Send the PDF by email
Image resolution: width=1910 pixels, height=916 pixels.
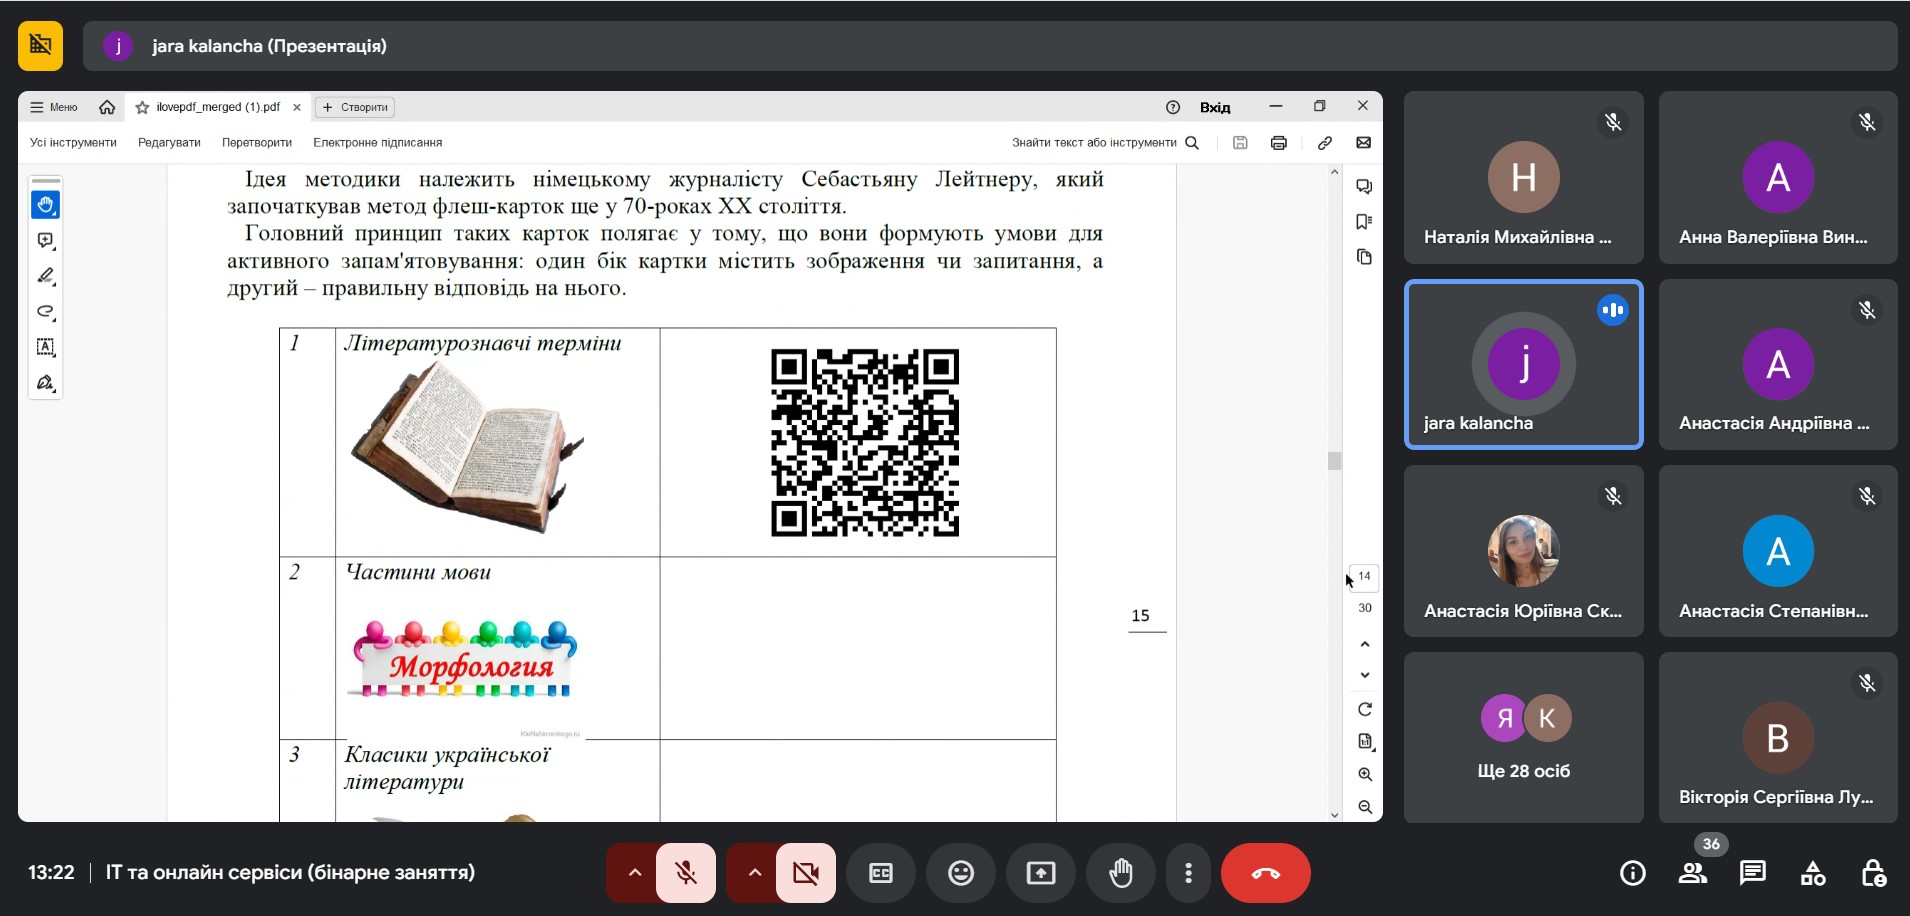pyautogui.click(x=1363, y=143)
